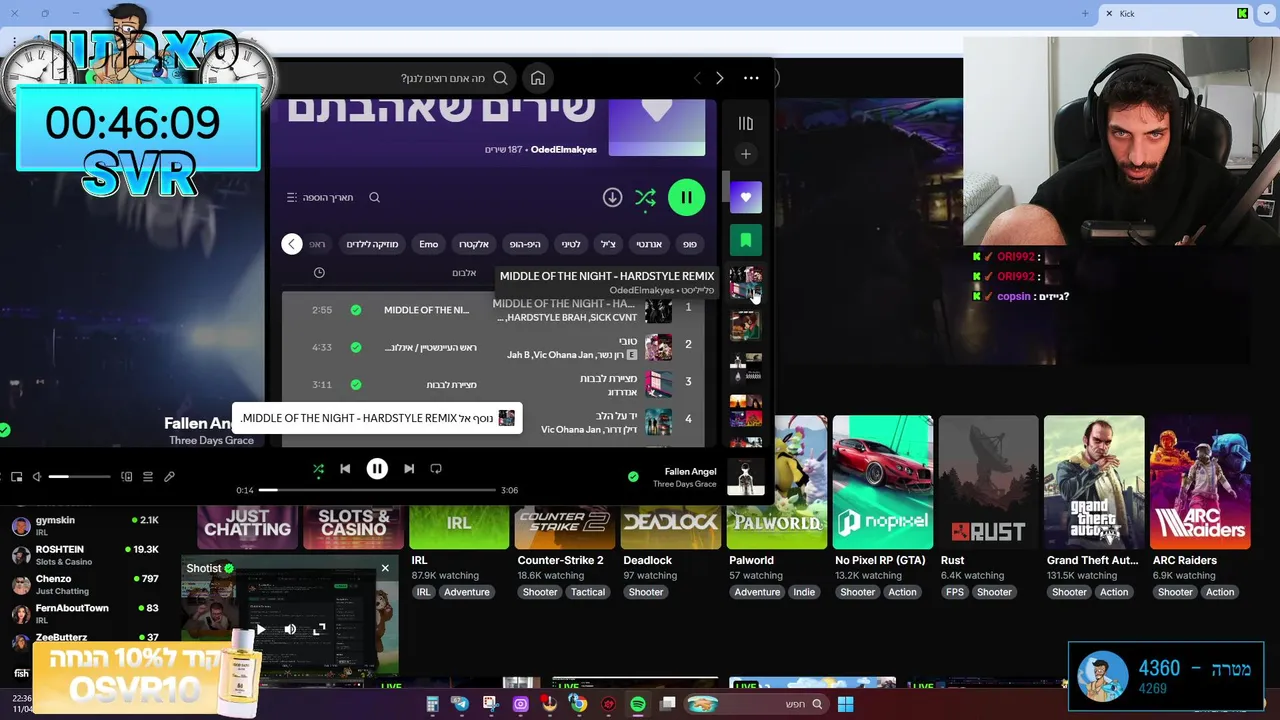Toggle liked checkmark on the 3:11 track row

pos(355,384)
